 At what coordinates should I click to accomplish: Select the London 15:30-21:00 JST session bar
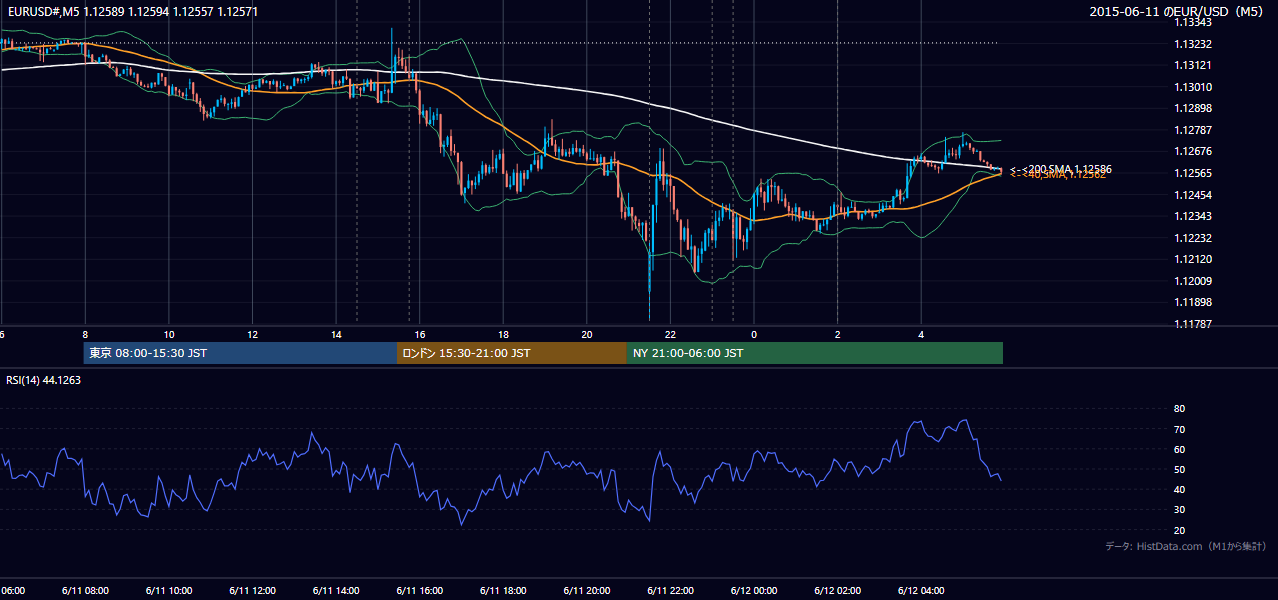512,353
